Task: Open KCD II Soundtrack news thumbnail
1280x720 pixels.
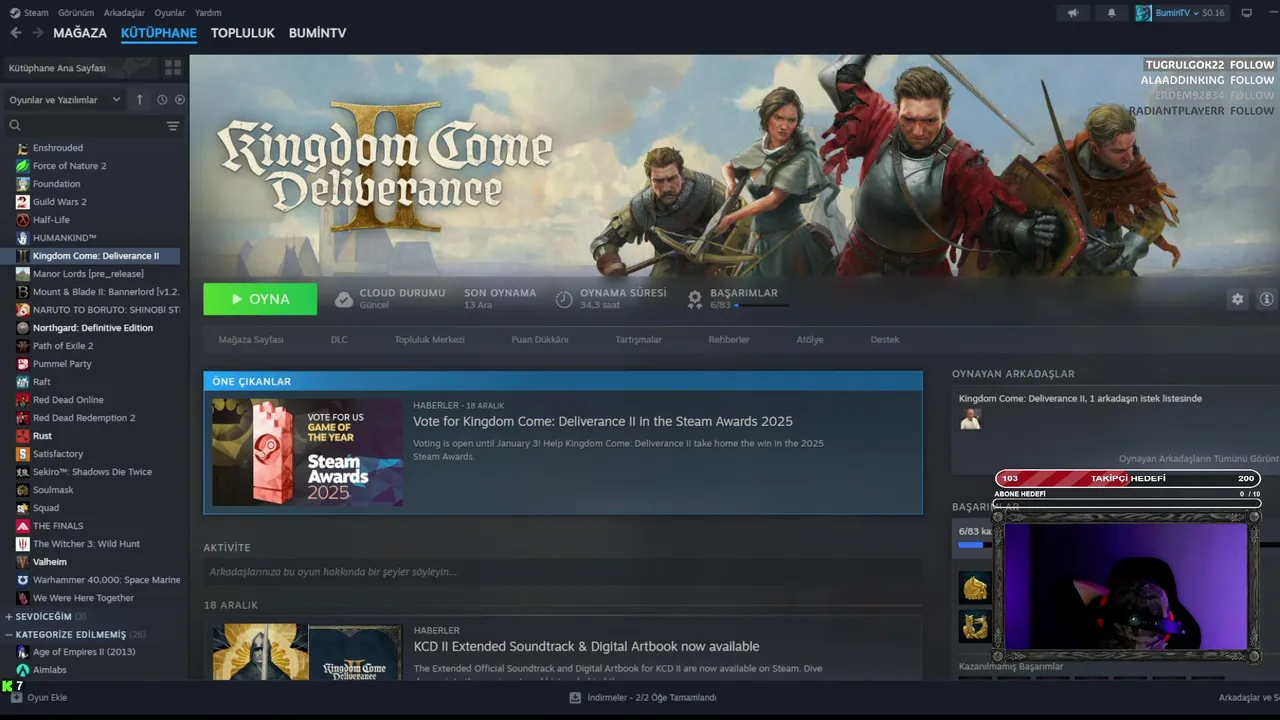Action: tap(308, 651)
